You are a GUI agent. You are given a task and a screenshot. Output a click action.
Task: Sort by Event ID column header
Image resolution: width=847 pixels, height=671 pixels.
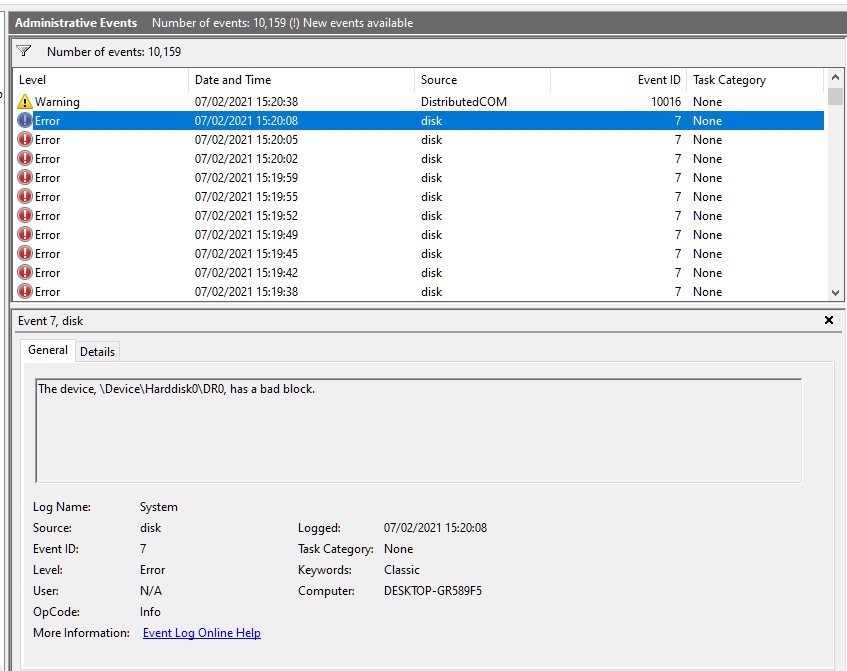click(618, 80)
